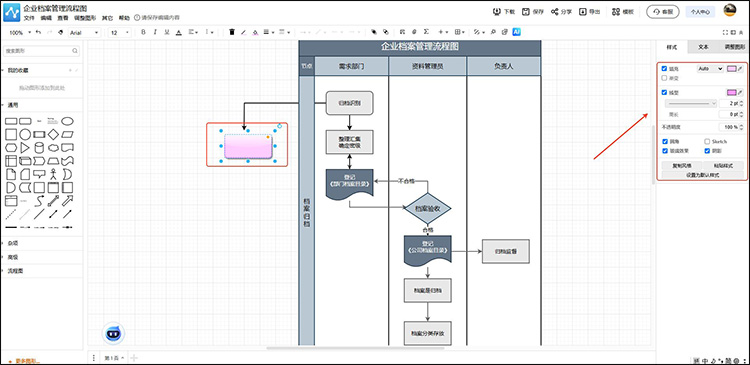Click the 粘贴样式 button
The height and width of the screenshot is (365, 750).
pyautogui.click(x=723, y=166)
